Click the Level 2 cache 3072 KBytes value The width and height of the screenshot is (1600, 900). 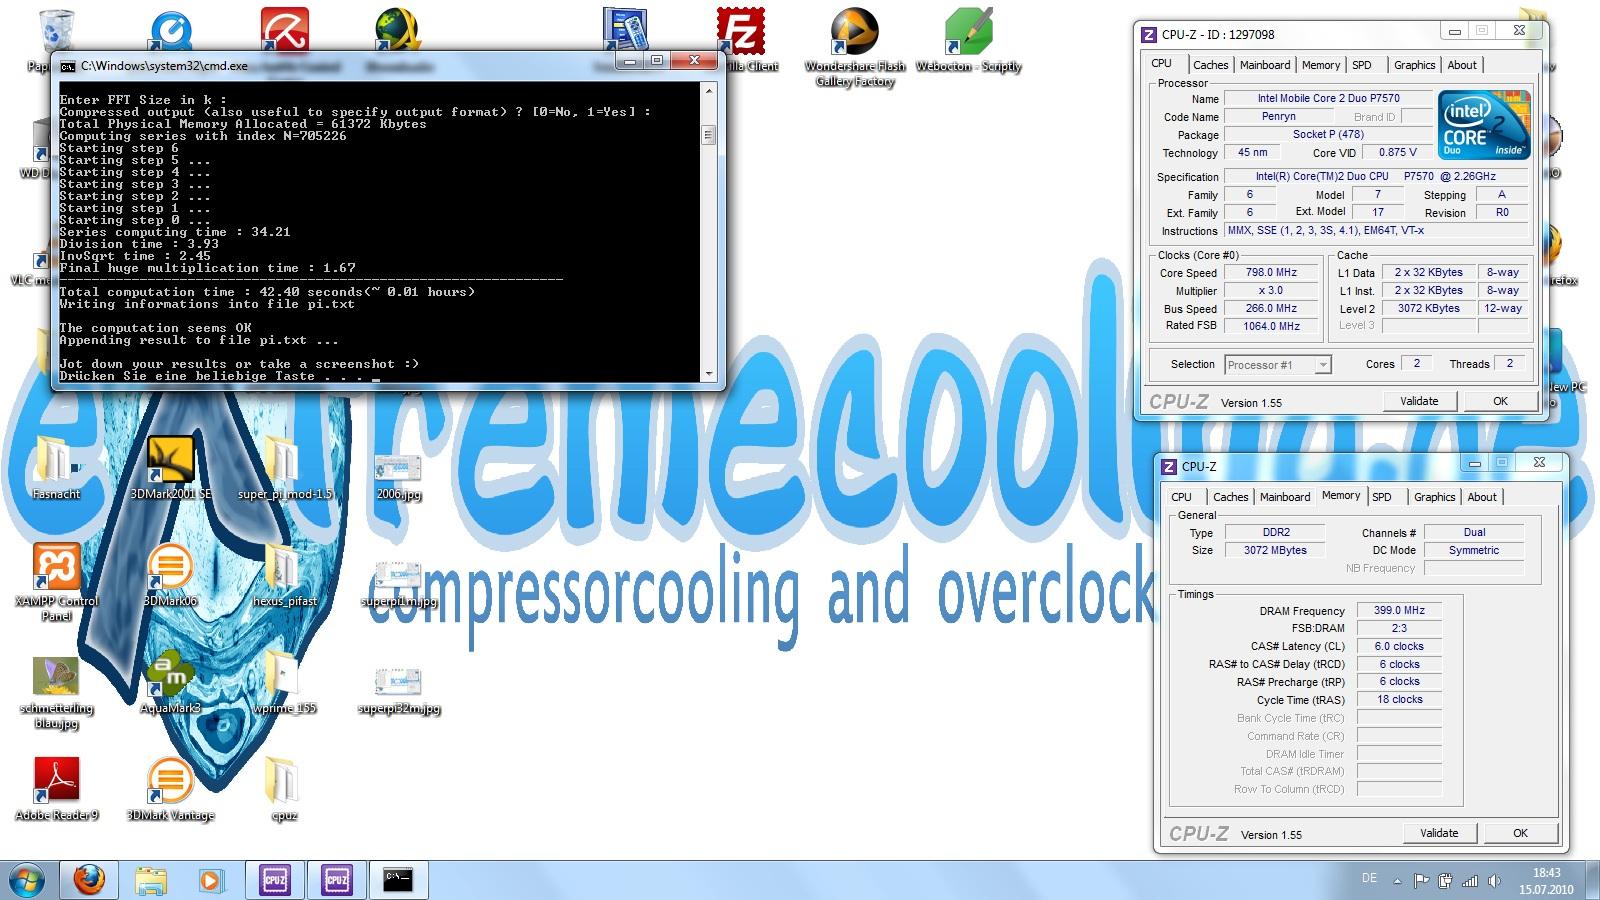pyautogui.click(x=1428, y=308)
